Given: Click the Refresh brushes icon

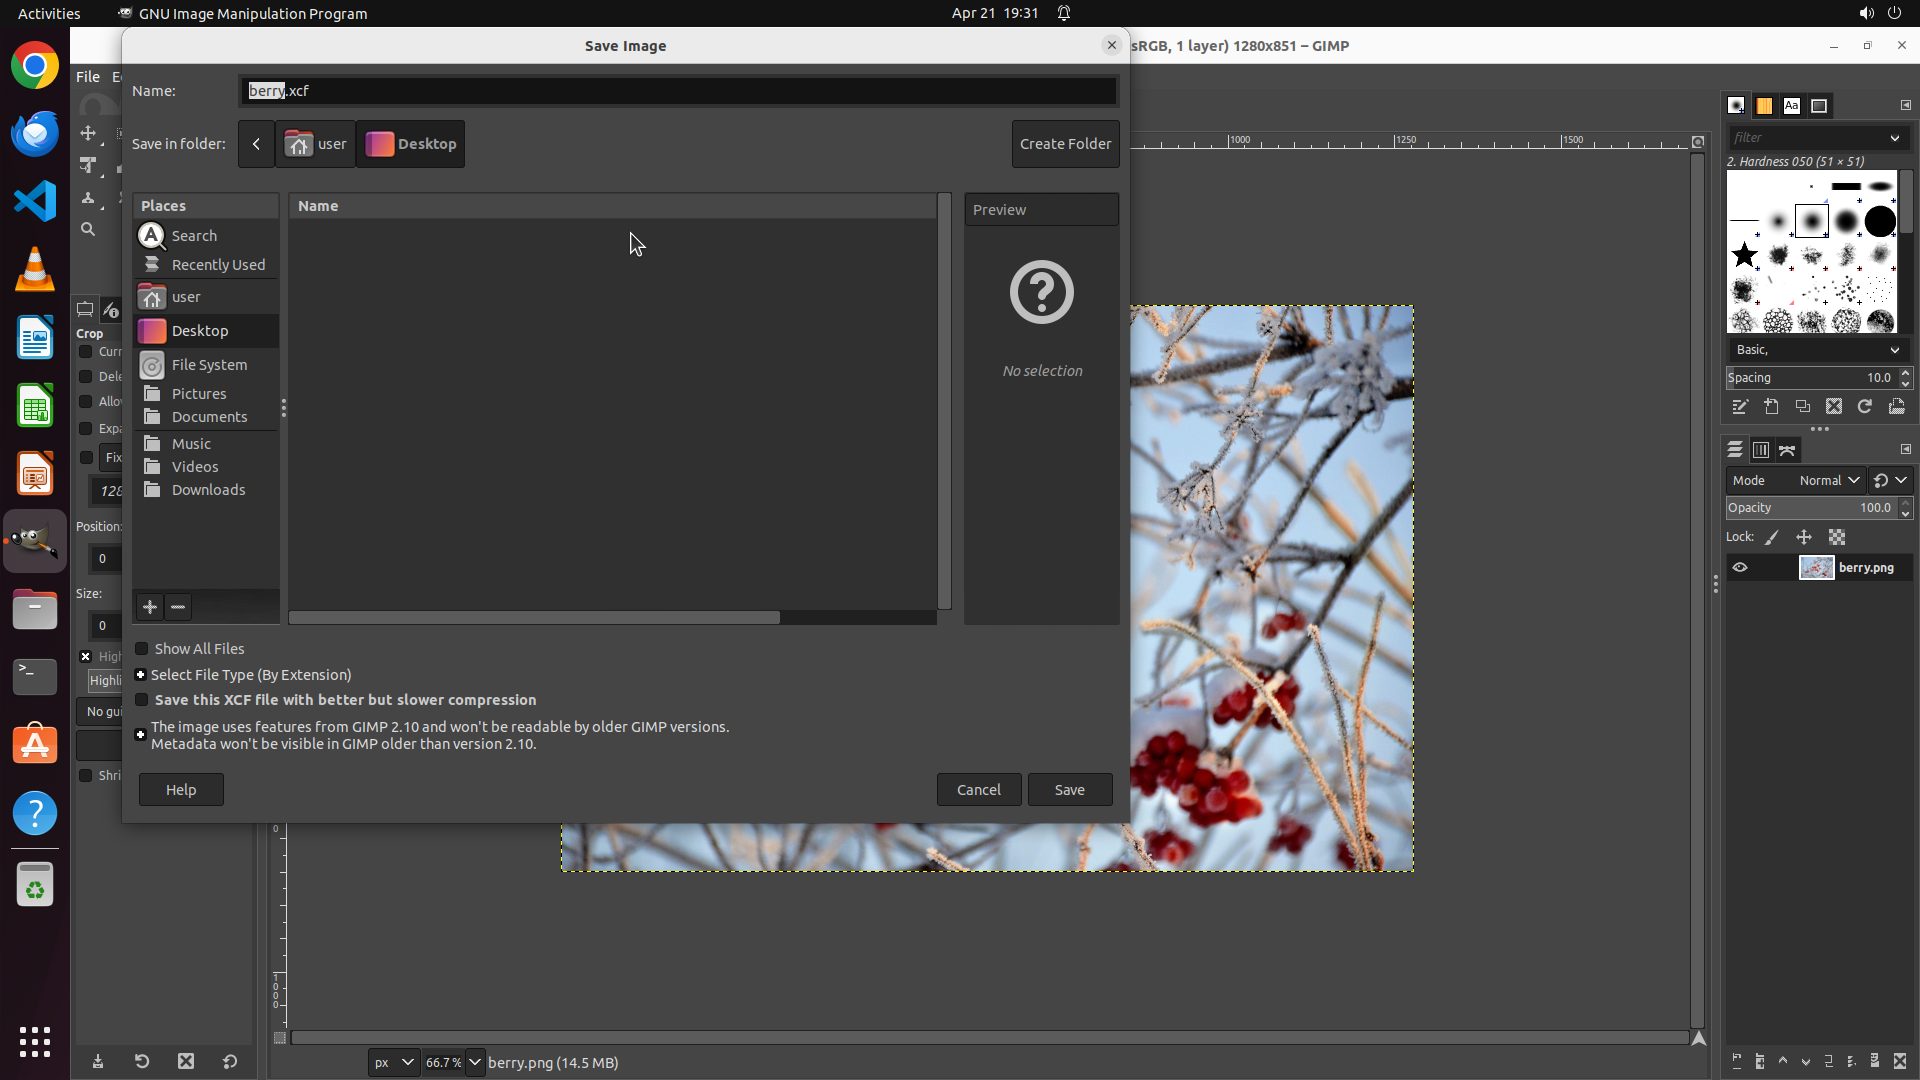Looking at the screenshot, I should click(1865, 407).
